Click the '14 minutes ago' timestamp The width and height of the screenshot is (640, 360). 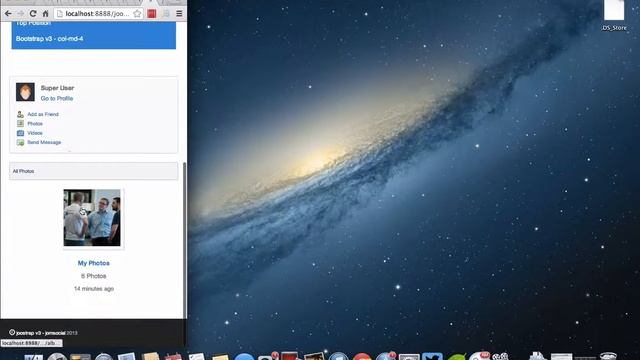(x=93, y=289)
